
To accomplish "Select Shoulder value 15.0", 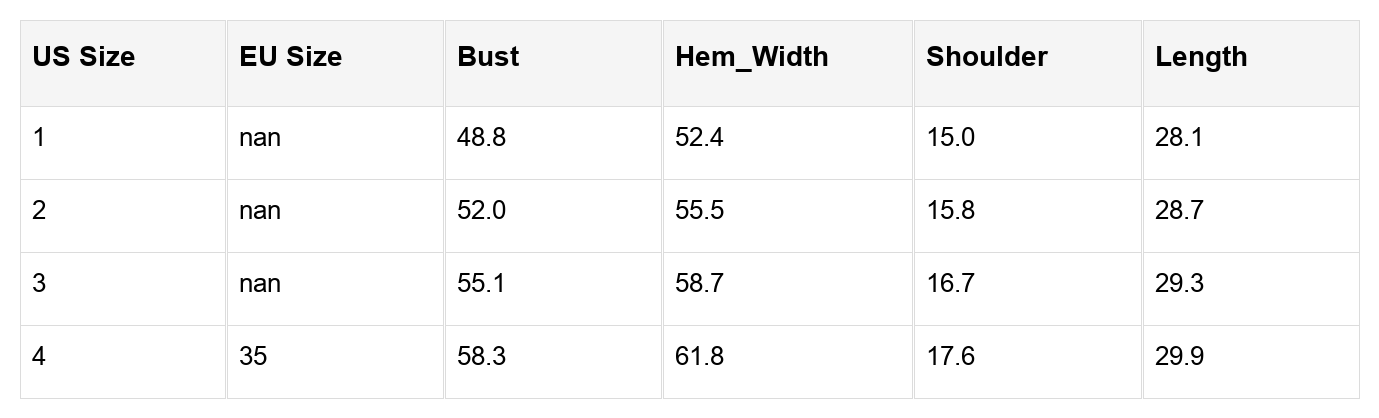I will click(x=950, y=137).
